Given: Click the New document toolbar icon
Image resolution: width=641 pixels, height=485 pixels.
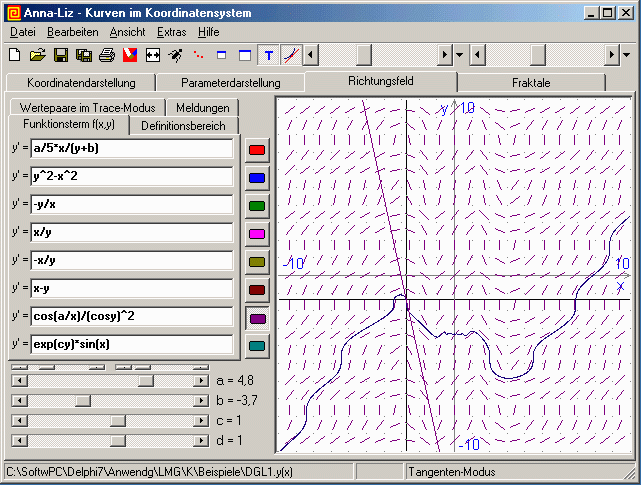Looking at the screenshot, I should click(14, 54).
